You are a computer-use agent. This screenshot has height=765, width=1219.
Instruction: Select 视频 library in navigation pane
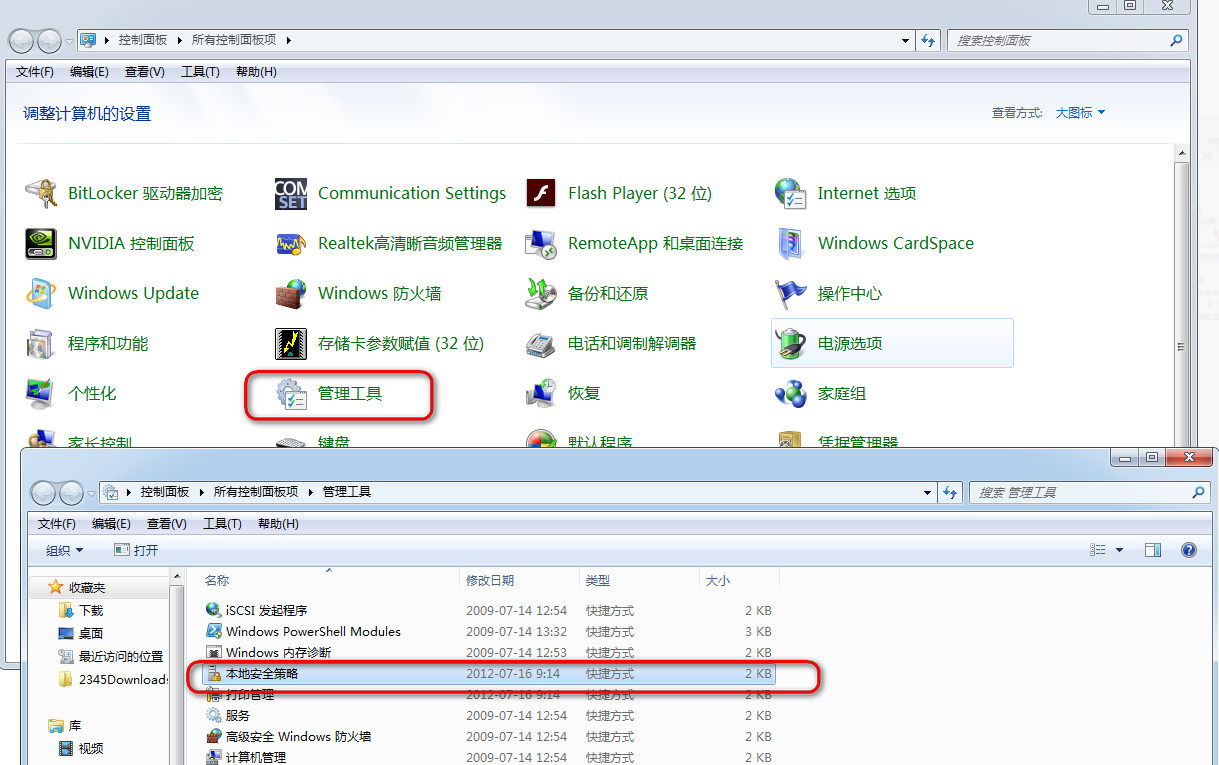pyautogui.click(x=81, y=749)
